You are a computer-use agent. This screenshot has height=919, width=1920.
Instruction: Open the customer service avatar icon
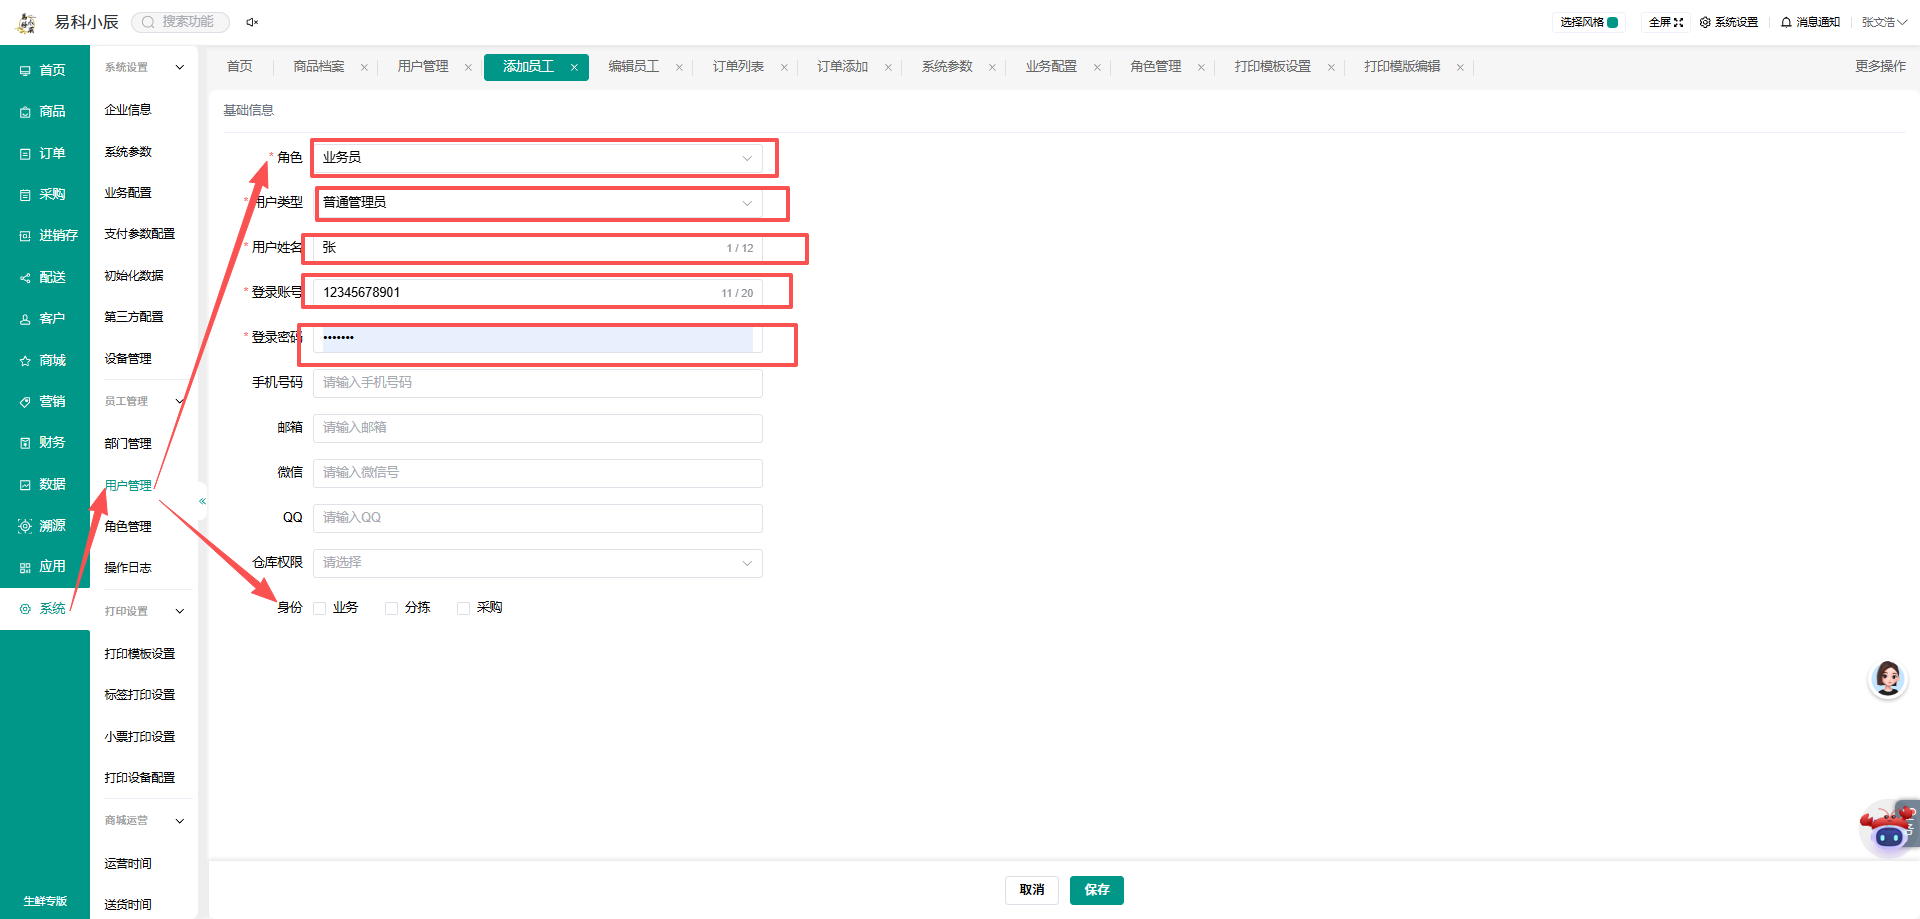point(1888,679)
